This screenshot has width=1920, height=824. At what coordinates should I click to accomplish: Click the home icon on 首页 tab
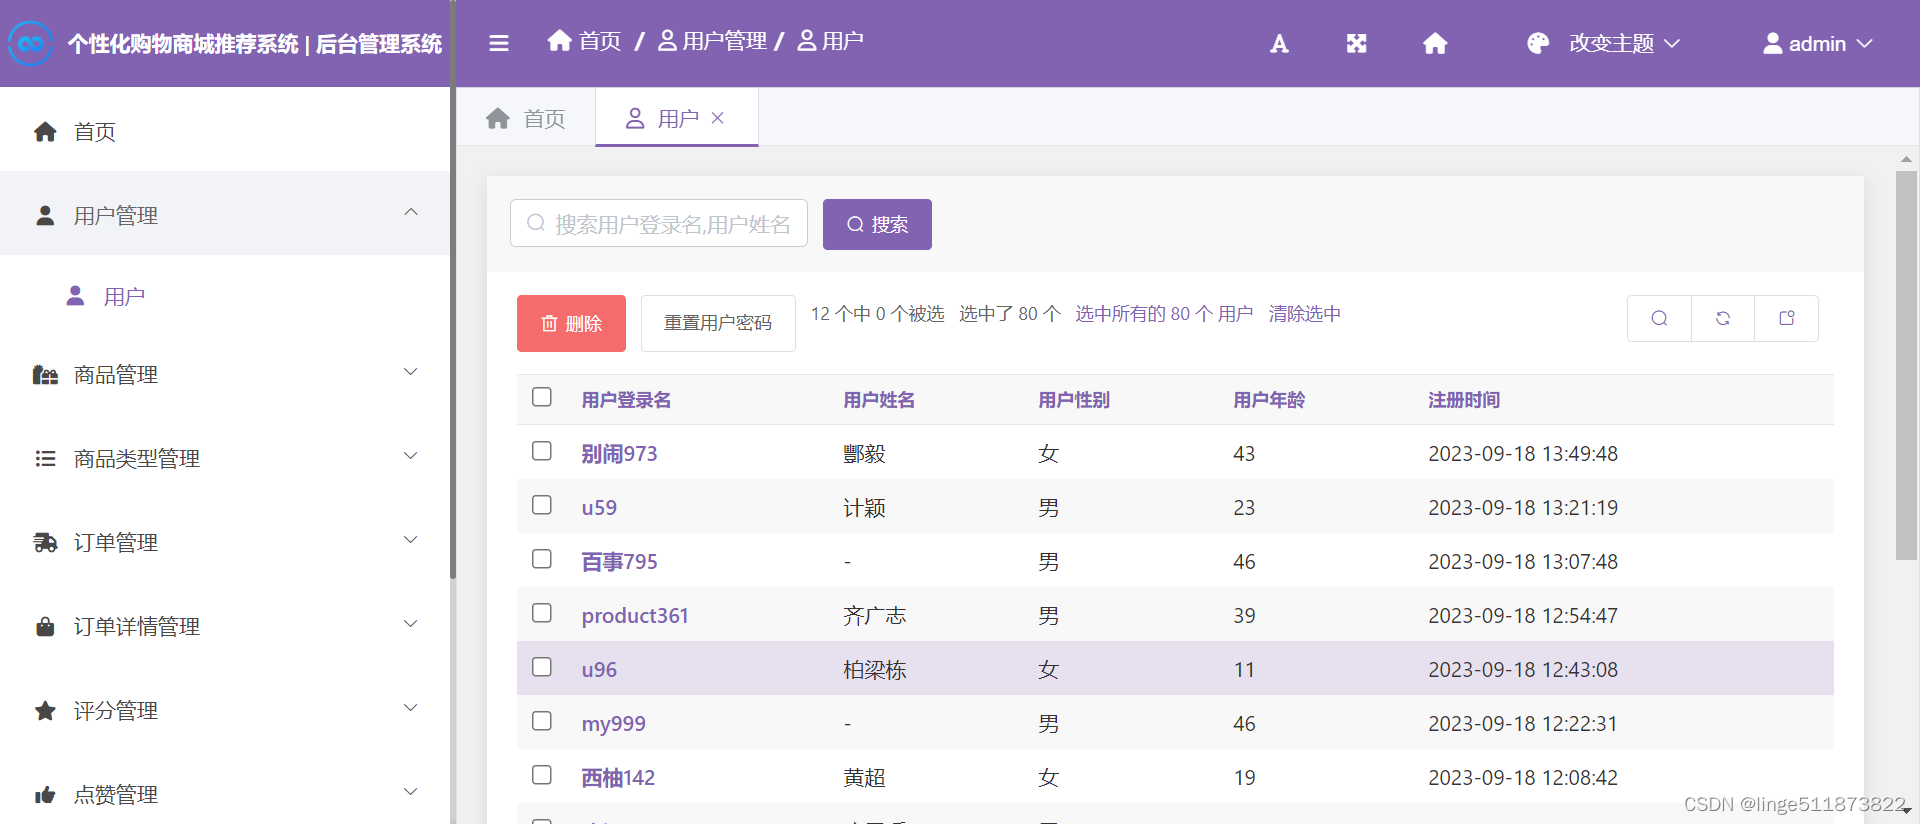[x=498, y=118]
